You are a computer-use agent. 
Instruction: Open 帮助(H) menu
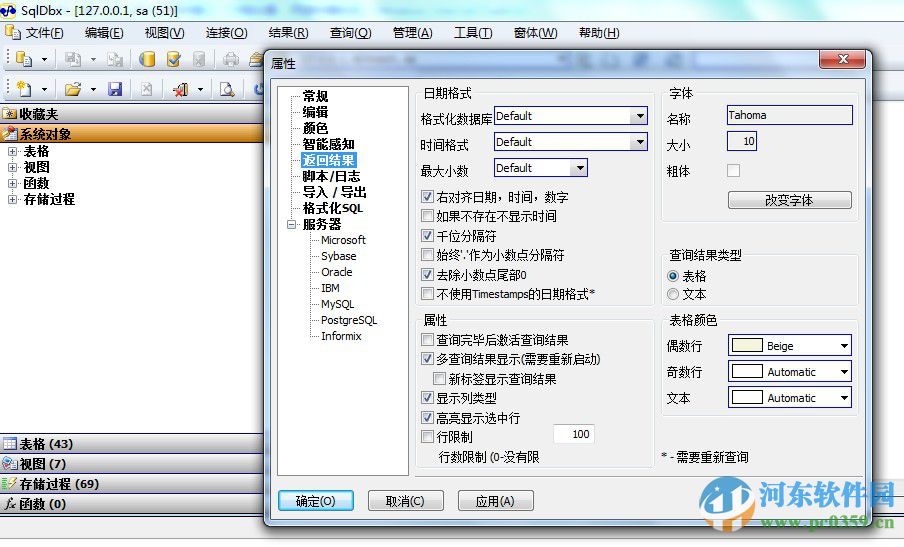pos(599,33)
